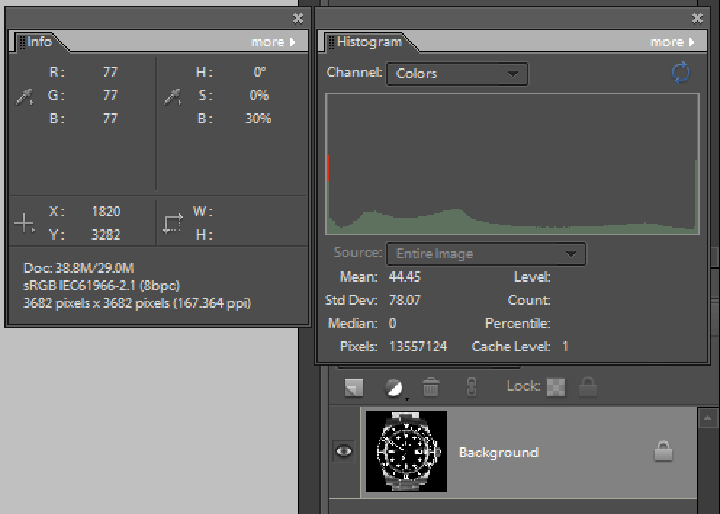
Task: Click layers panel scroll up arrow
Action: pyautogui.click(x=708, y=418)
